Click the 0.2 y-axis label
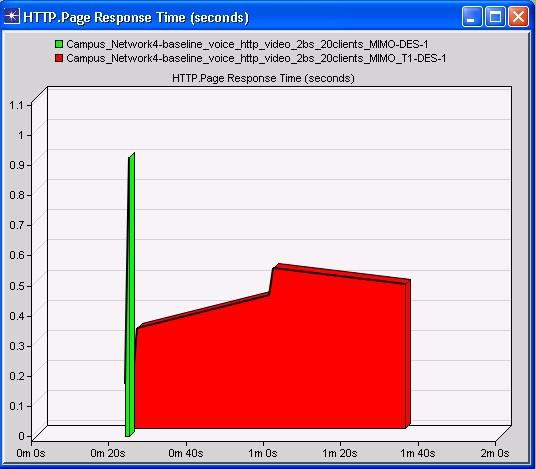The height and width of the screenshot is (469, 536). [x=16, y=376]
